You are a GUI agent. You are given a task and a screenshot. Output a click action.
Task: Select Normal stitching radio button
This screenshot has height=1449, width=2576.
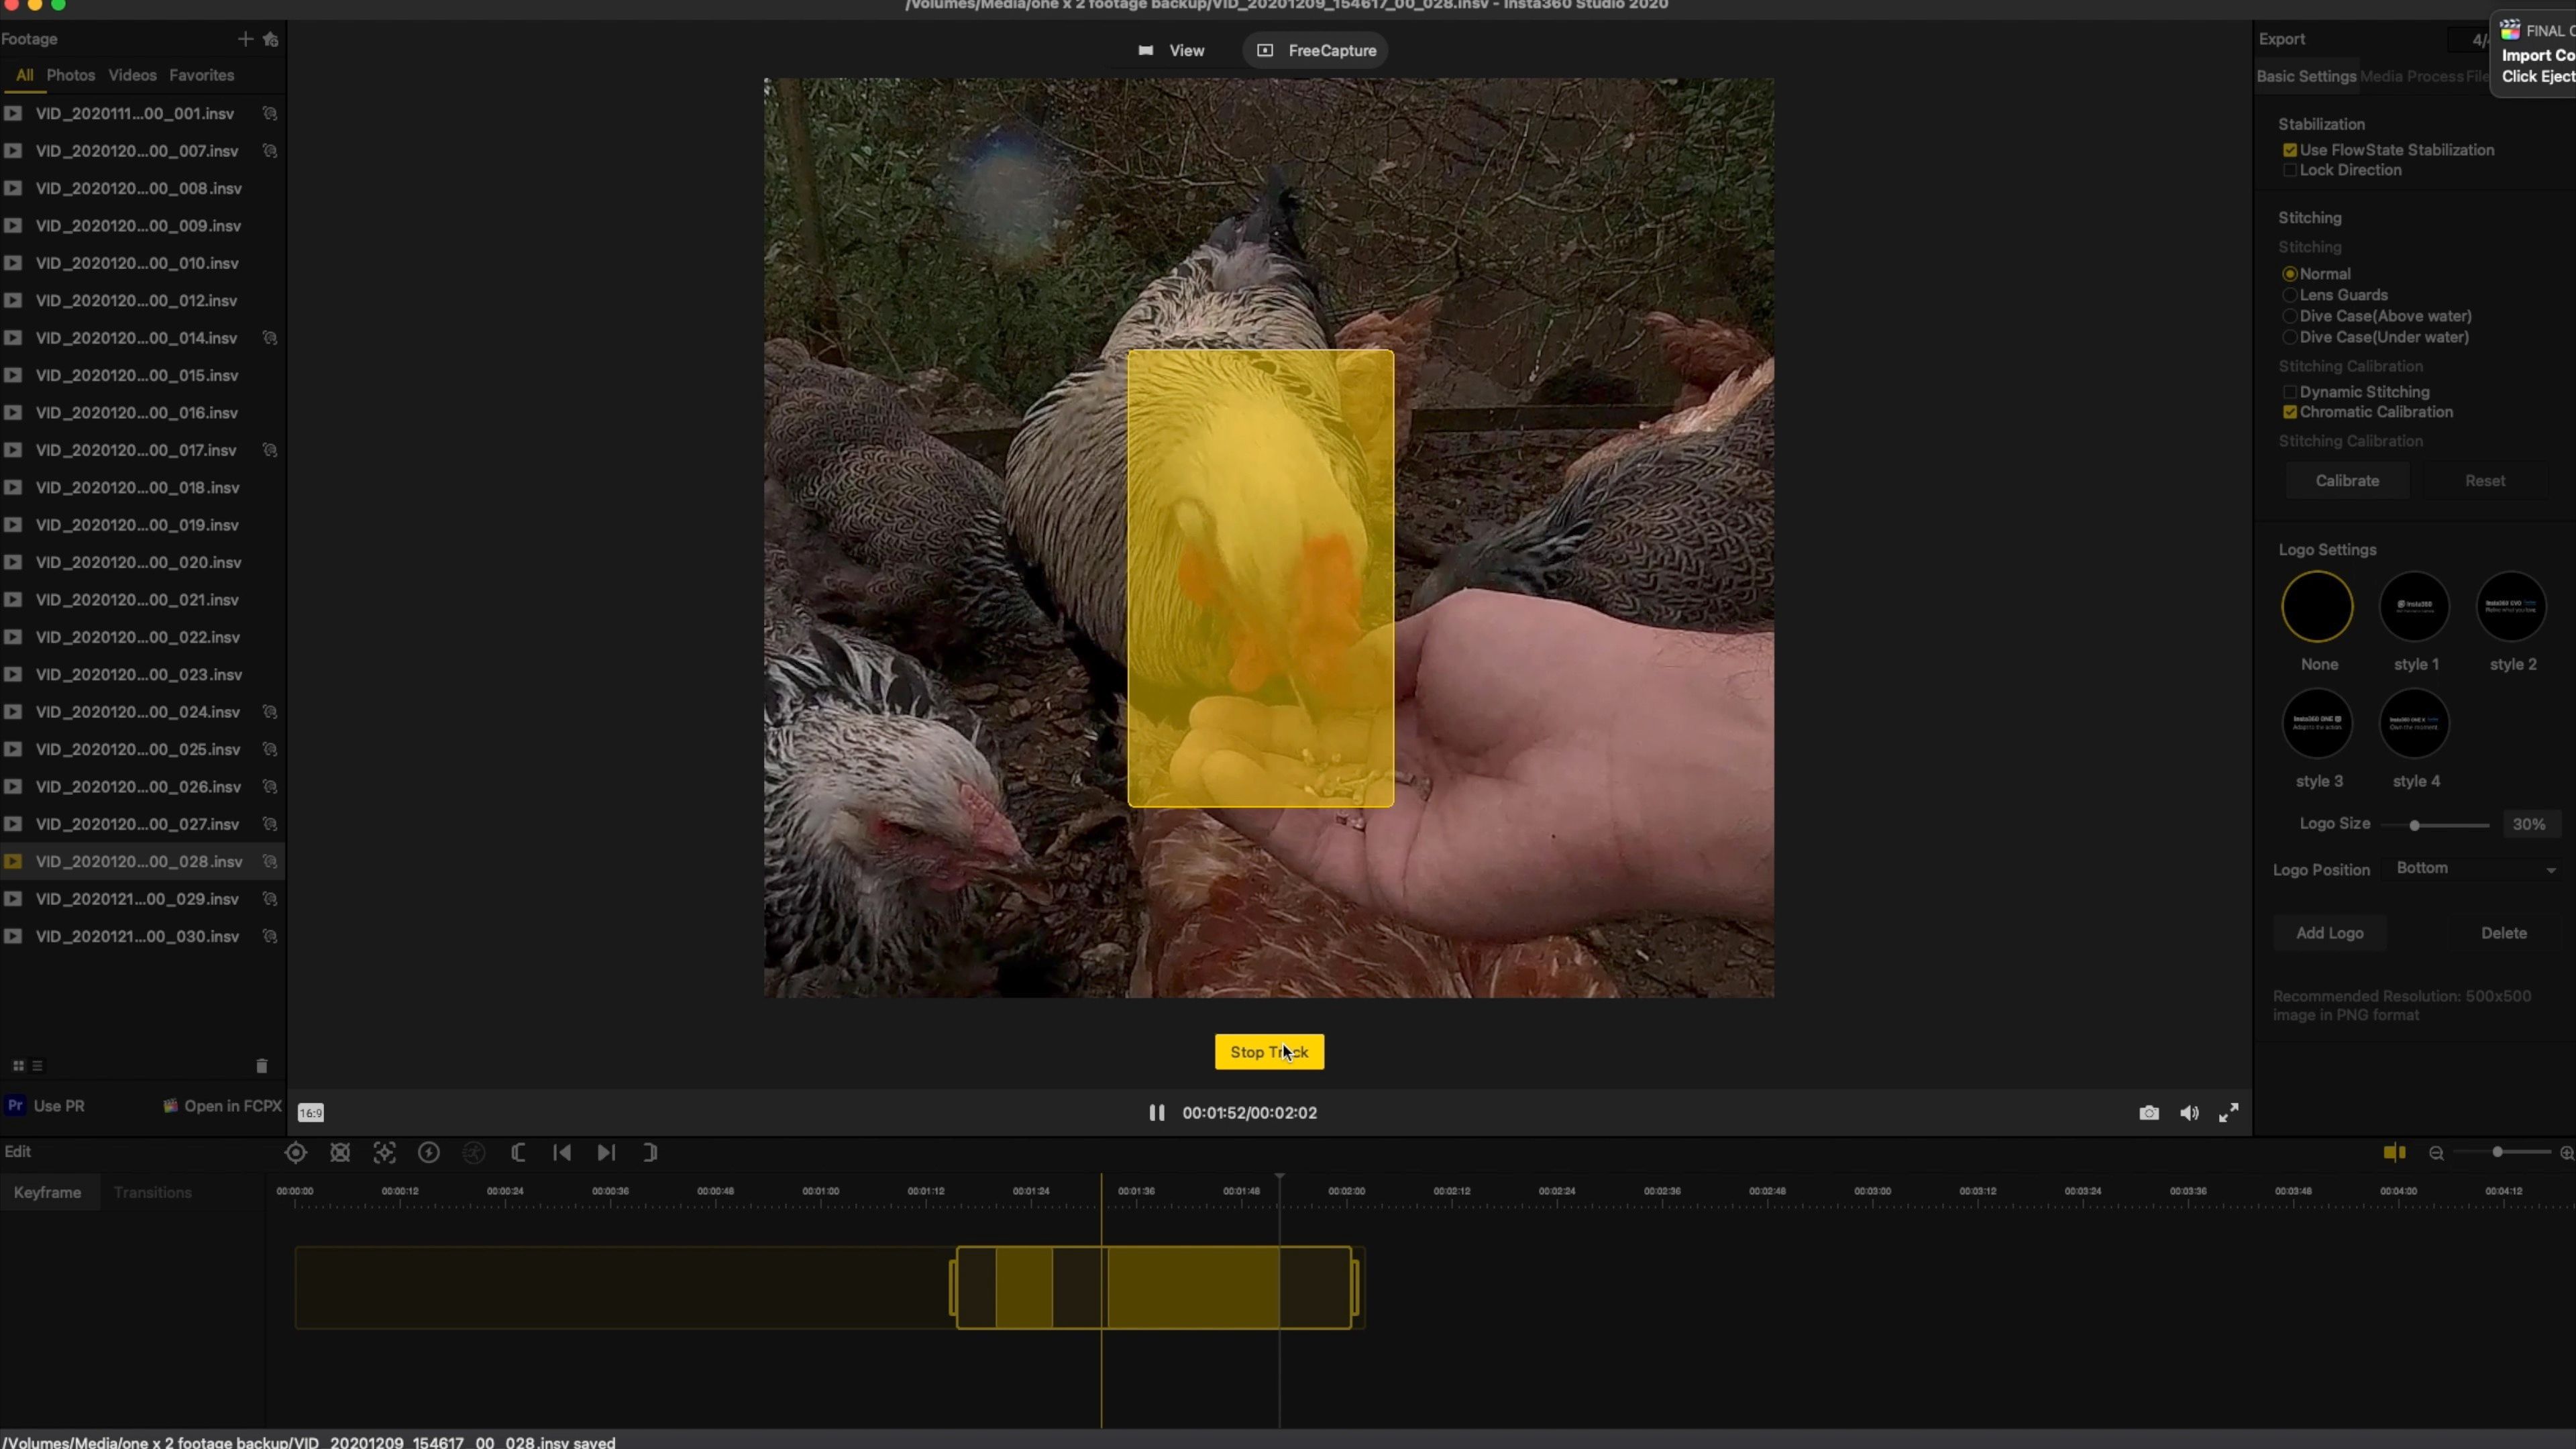pos(2290,274)
